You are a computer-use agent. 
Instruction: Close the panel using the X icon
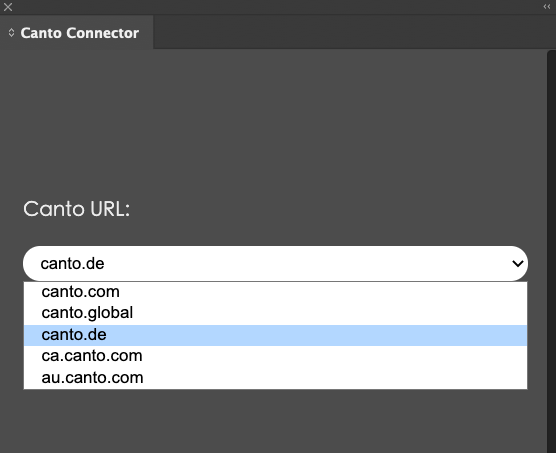(x=8, y=7)
